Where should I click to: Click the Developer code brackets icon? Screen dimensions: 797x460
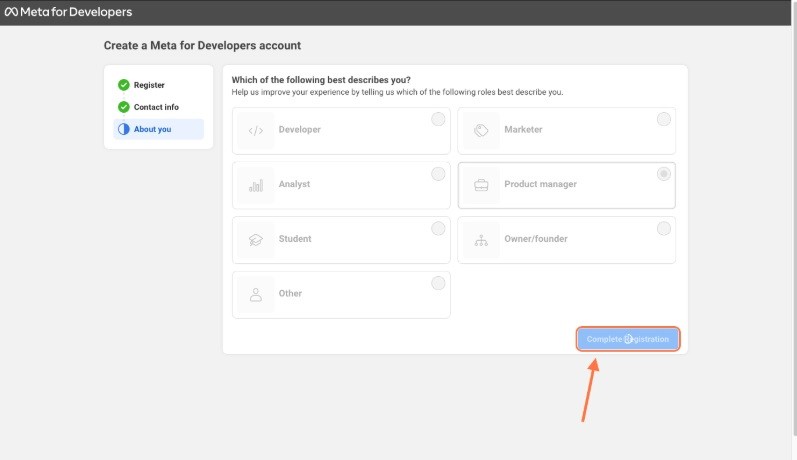coord(256,131)
